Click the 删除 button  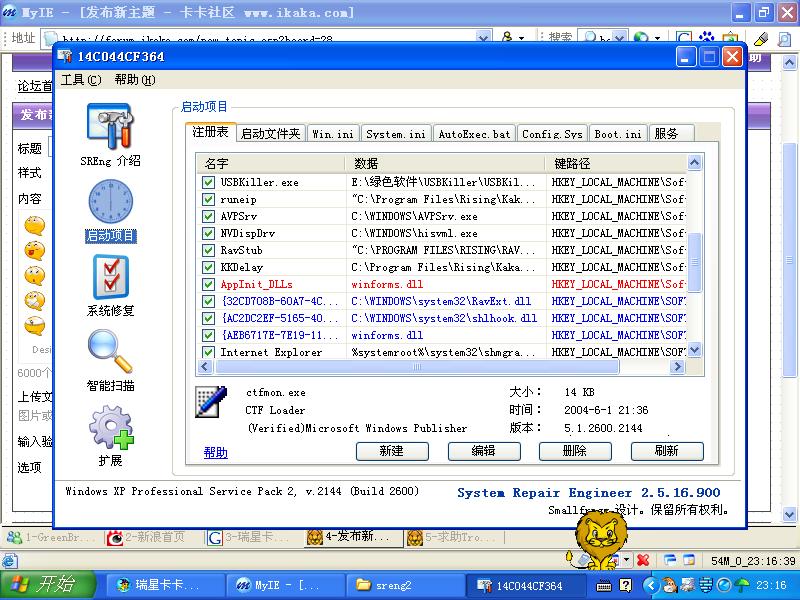pos(575,451)
